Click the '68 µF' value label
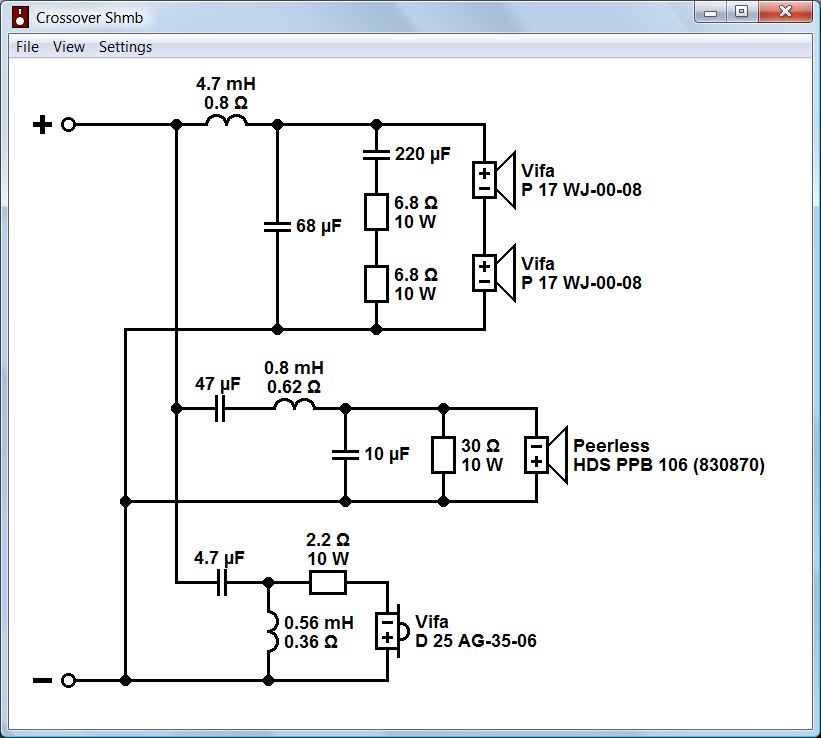This screenshot has width=821, height=738. point(318,226)
